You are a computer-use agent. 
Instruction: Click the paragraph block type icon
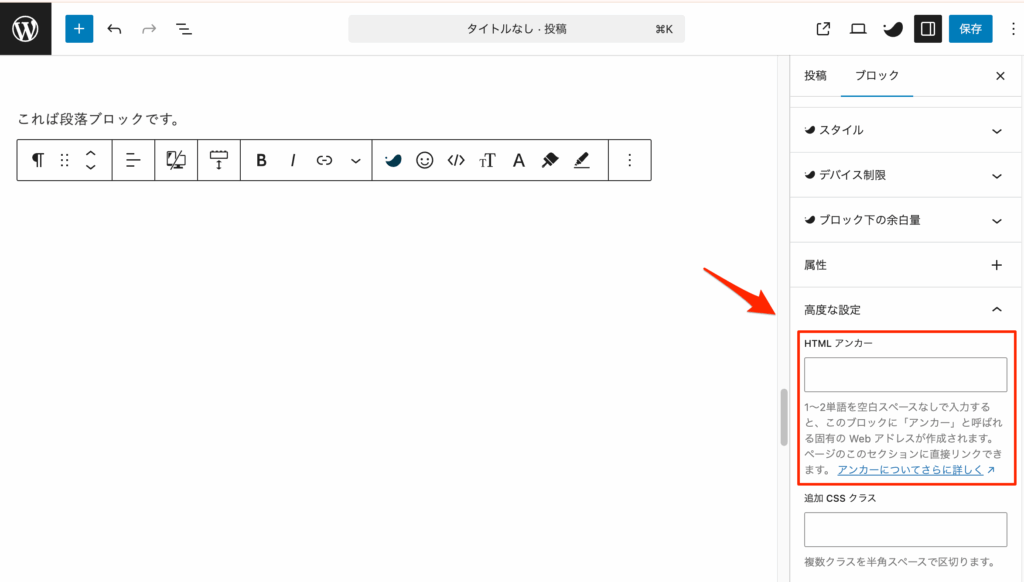[x=36, y=160]
